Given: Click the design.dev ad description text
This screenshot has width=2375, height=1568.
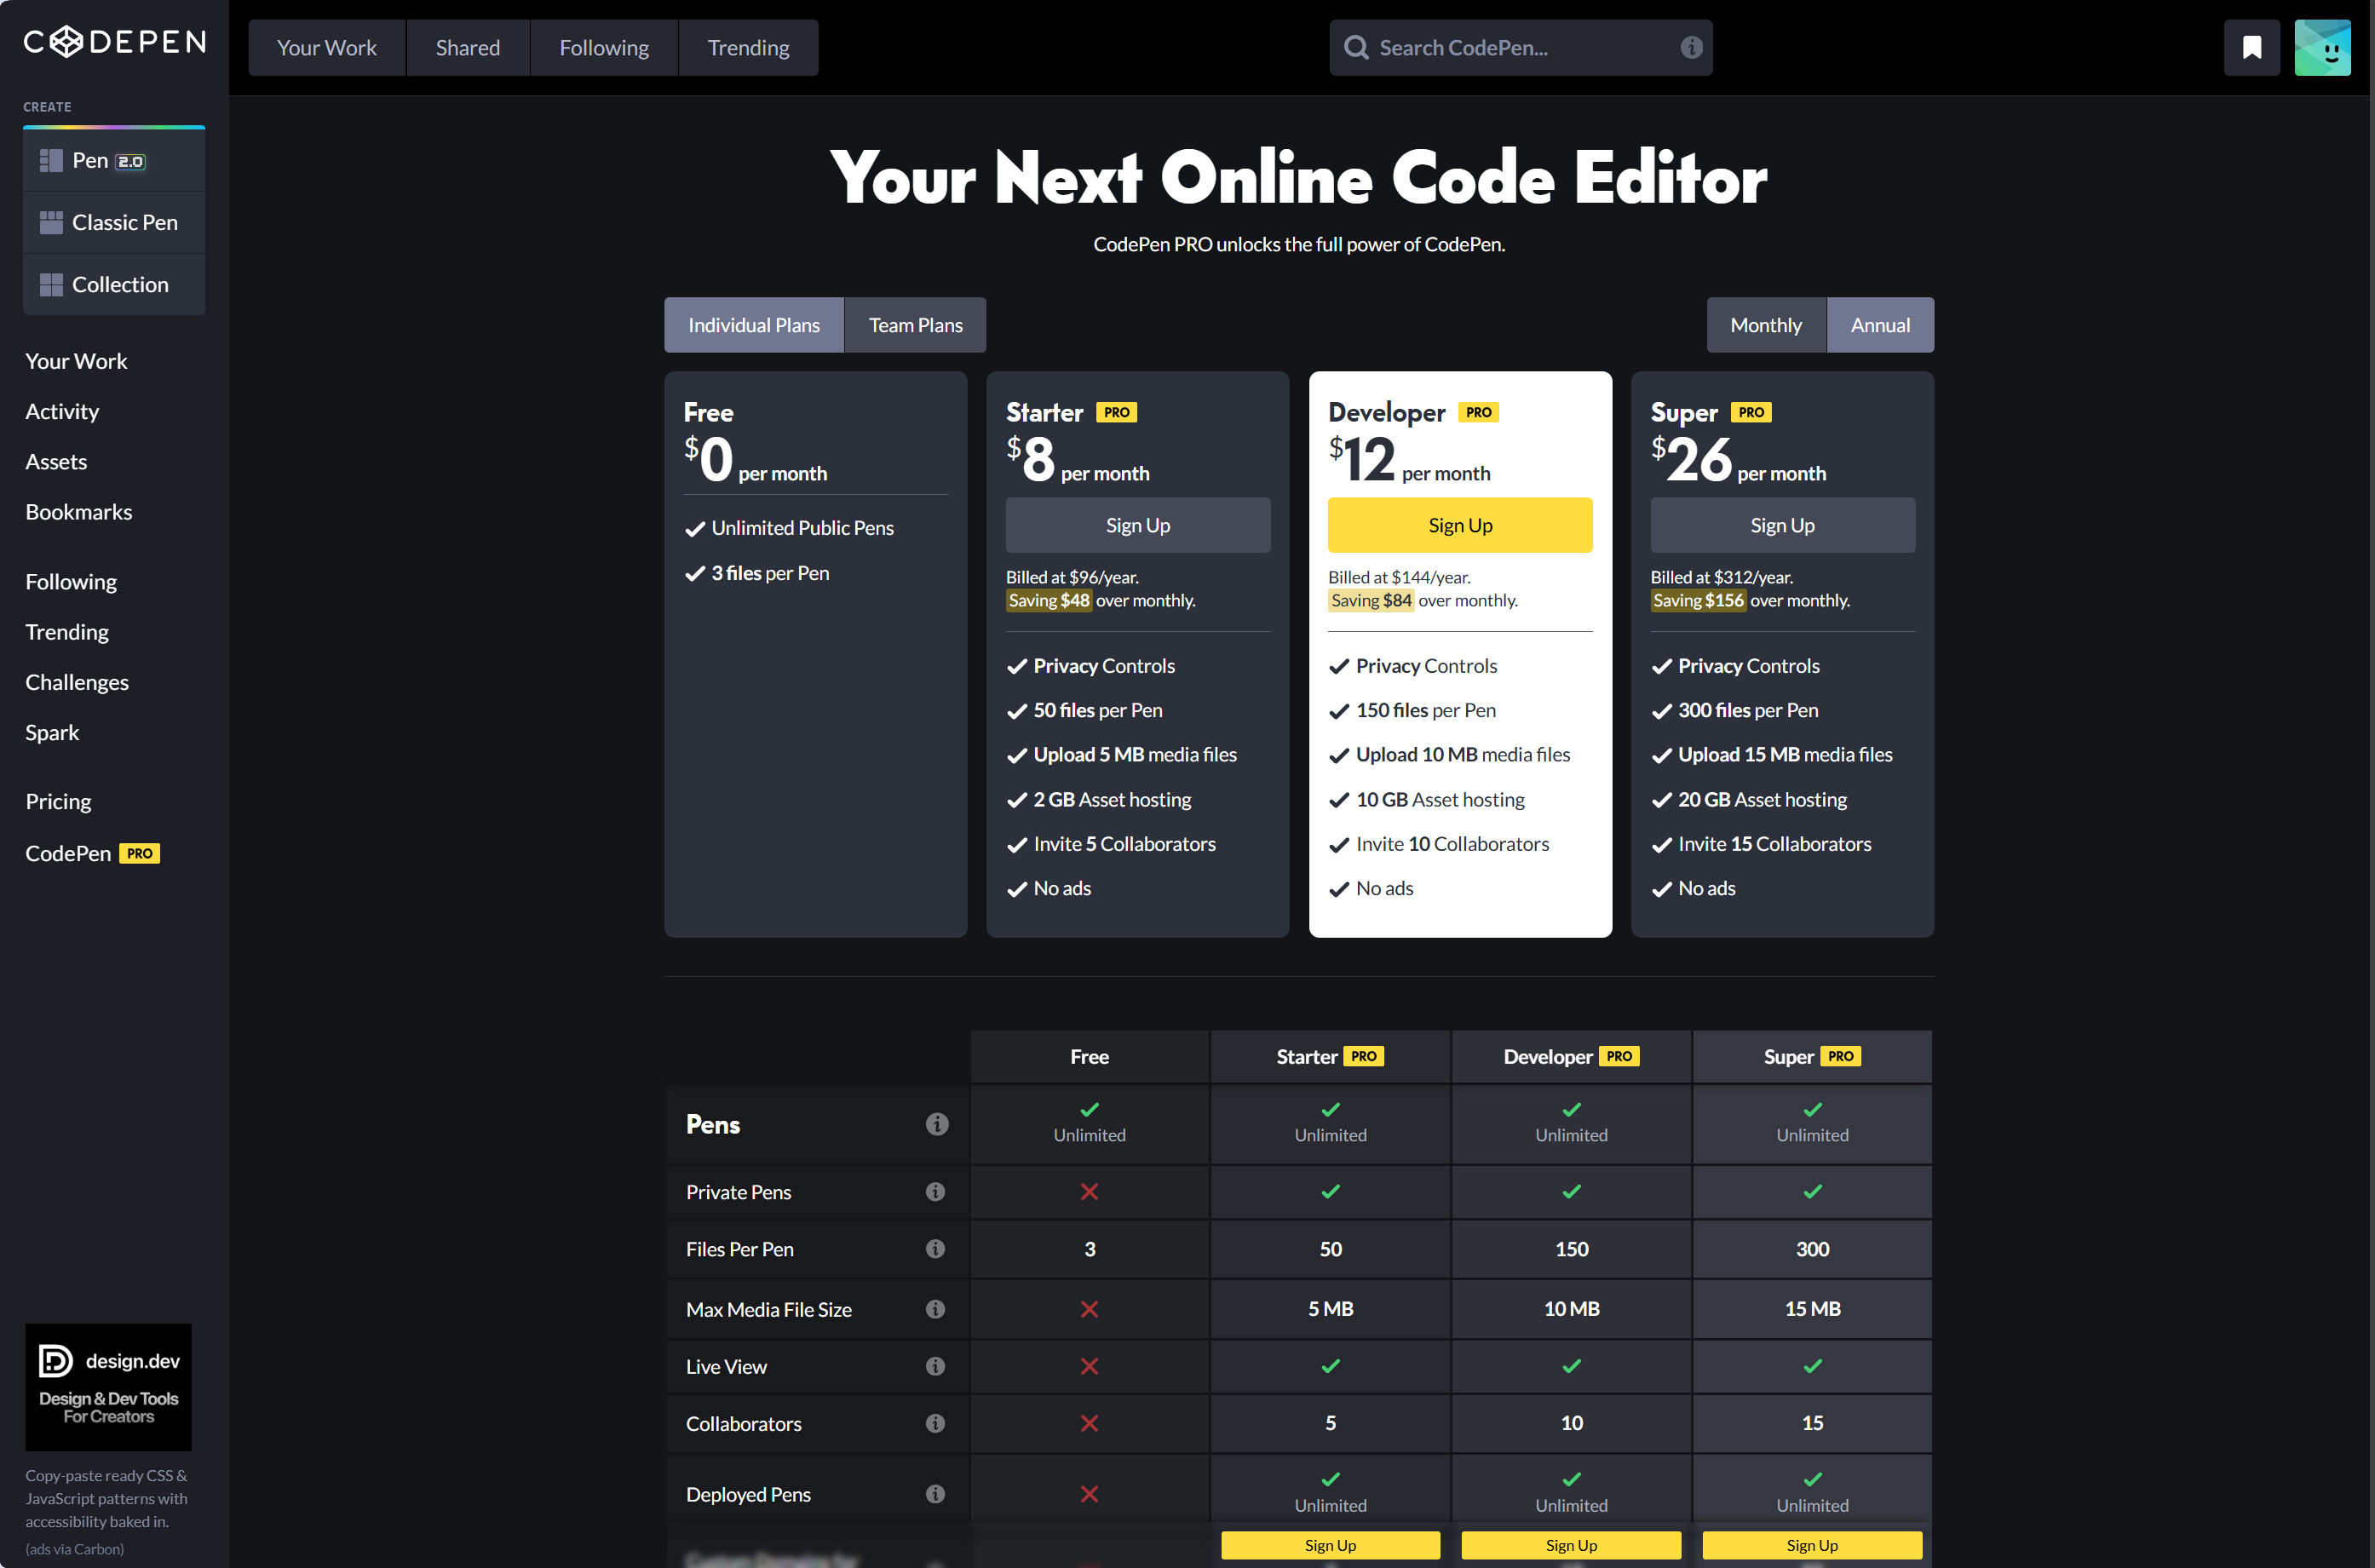Looking at the screenshot, I should 106,1498.
